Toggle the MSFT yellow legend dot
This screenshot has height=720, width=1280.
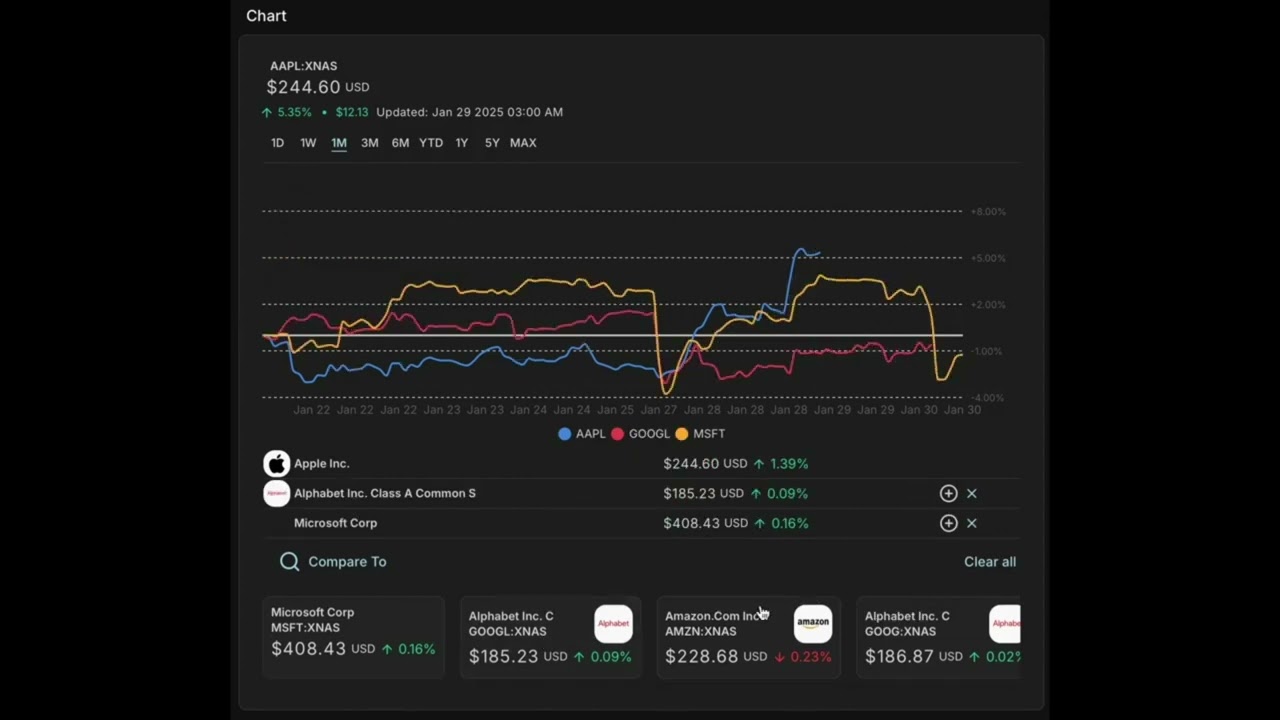(682, 434)
